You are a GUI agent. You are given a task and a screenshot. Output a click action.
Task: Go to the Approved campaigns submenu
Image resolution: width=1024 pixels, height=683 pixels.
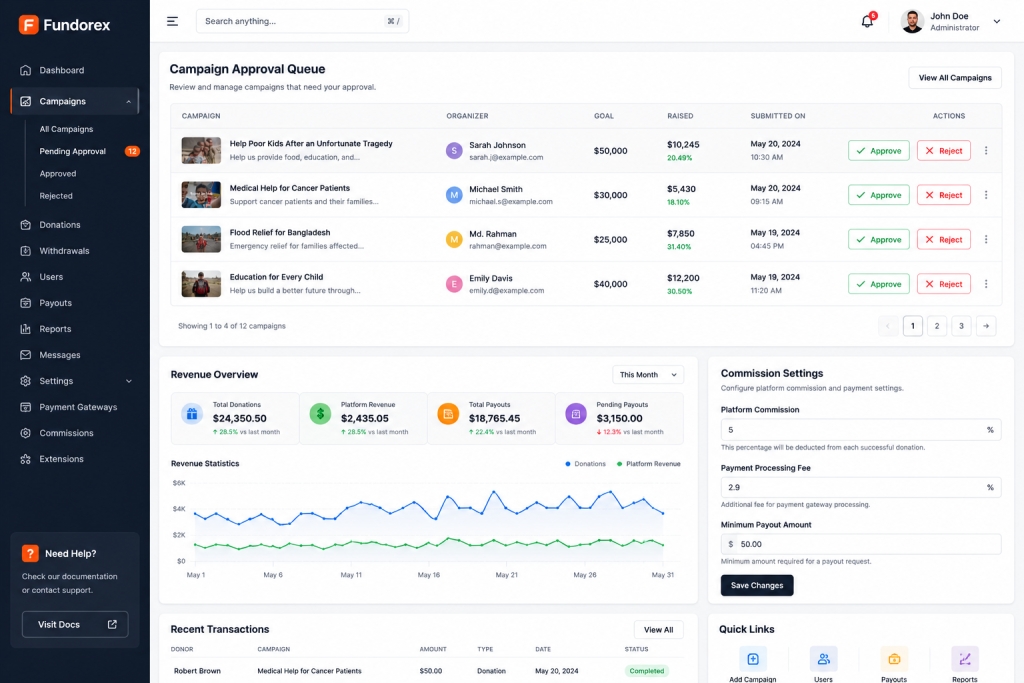(57, 174)
